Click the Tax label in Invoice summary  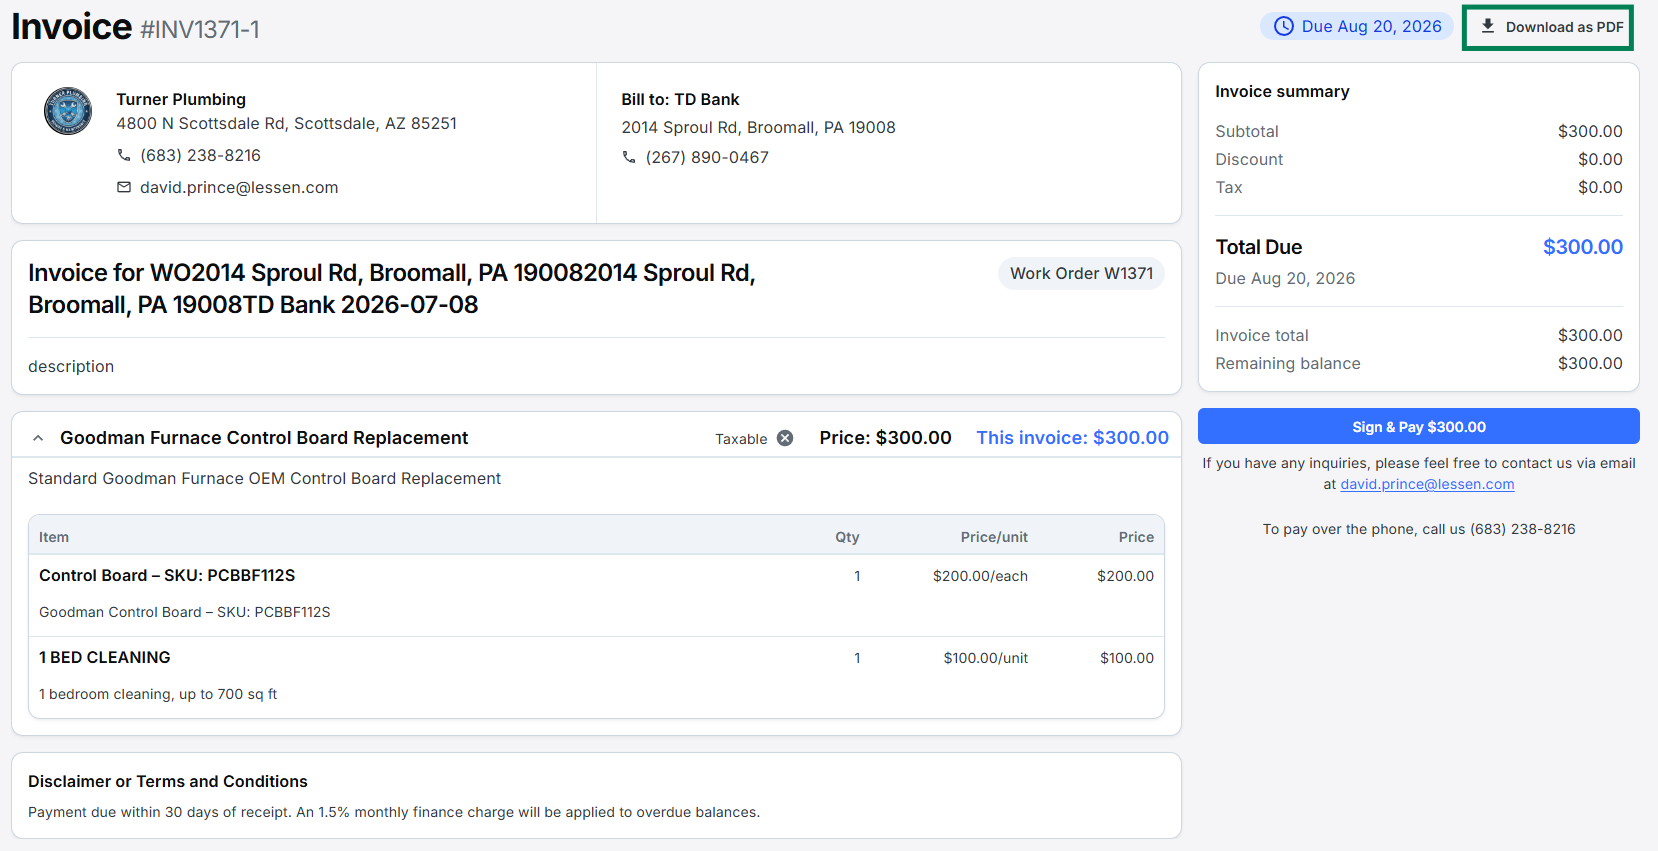(1229, 187)
